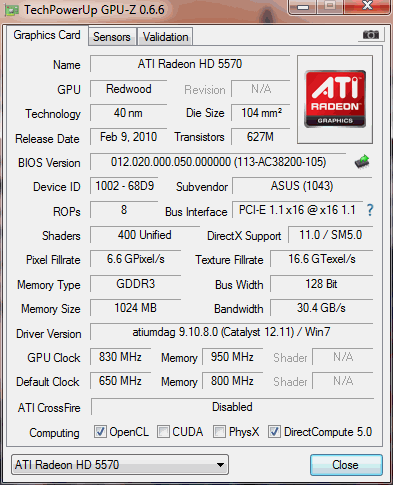Click the Driver Version value field
The height and width of the screenshot is (485, 393).
[x=232, y=332]
